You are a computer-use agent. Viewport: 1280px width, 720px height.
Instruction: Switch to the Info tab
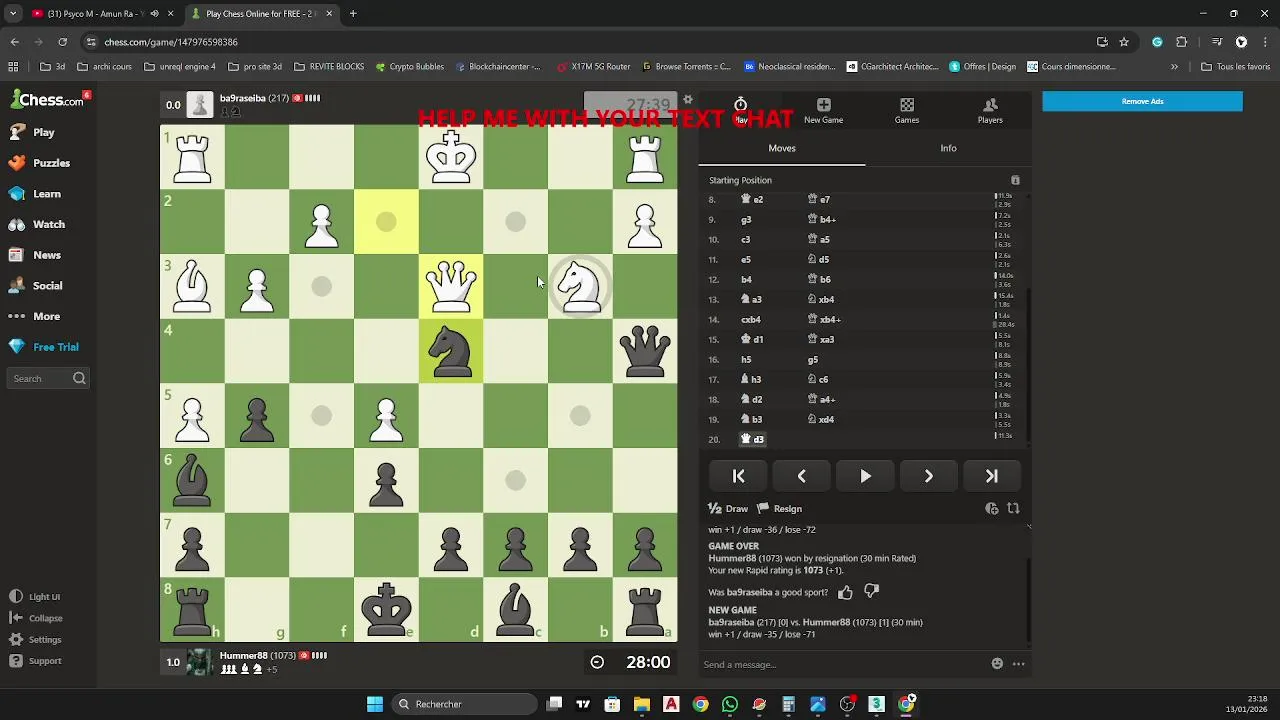948,148
